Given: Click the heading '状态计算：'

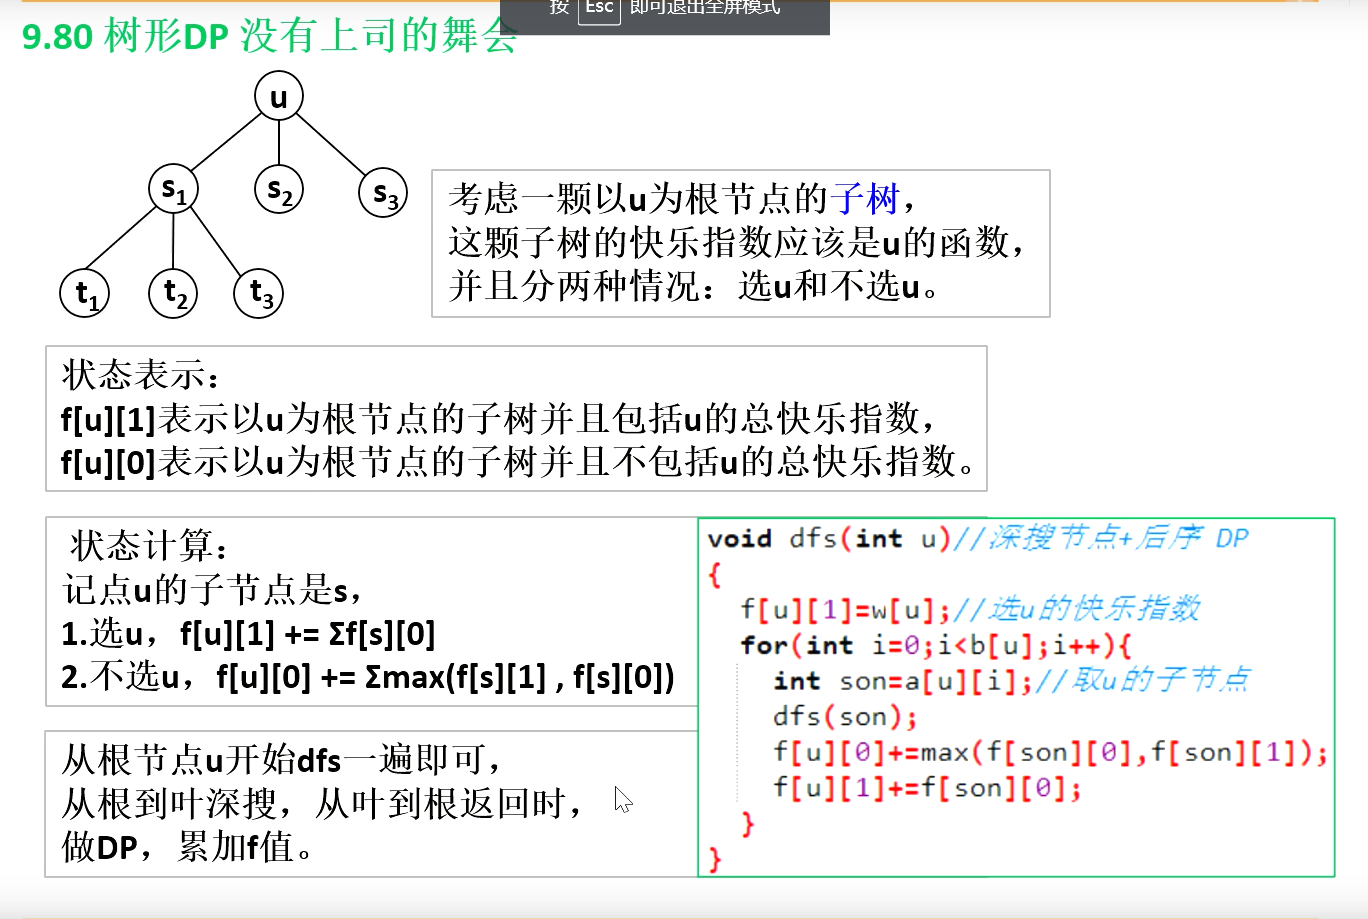Looking at the screenshot, I should click(x=150, y=546).
